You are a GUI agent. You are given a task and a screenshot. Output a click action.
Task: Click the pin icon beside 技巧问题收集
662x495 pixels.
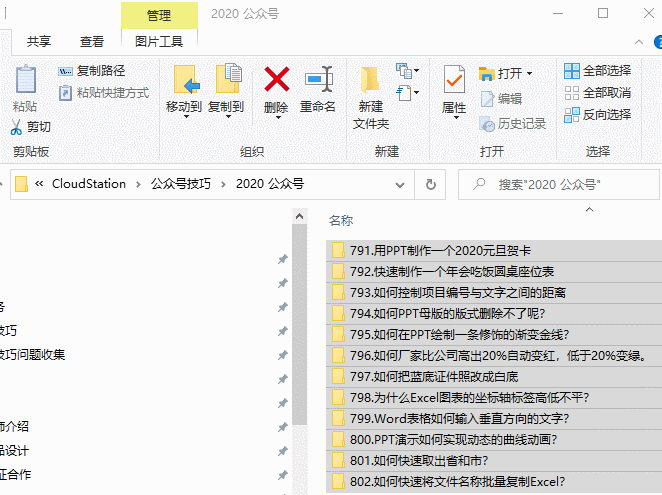click(282, 355)
